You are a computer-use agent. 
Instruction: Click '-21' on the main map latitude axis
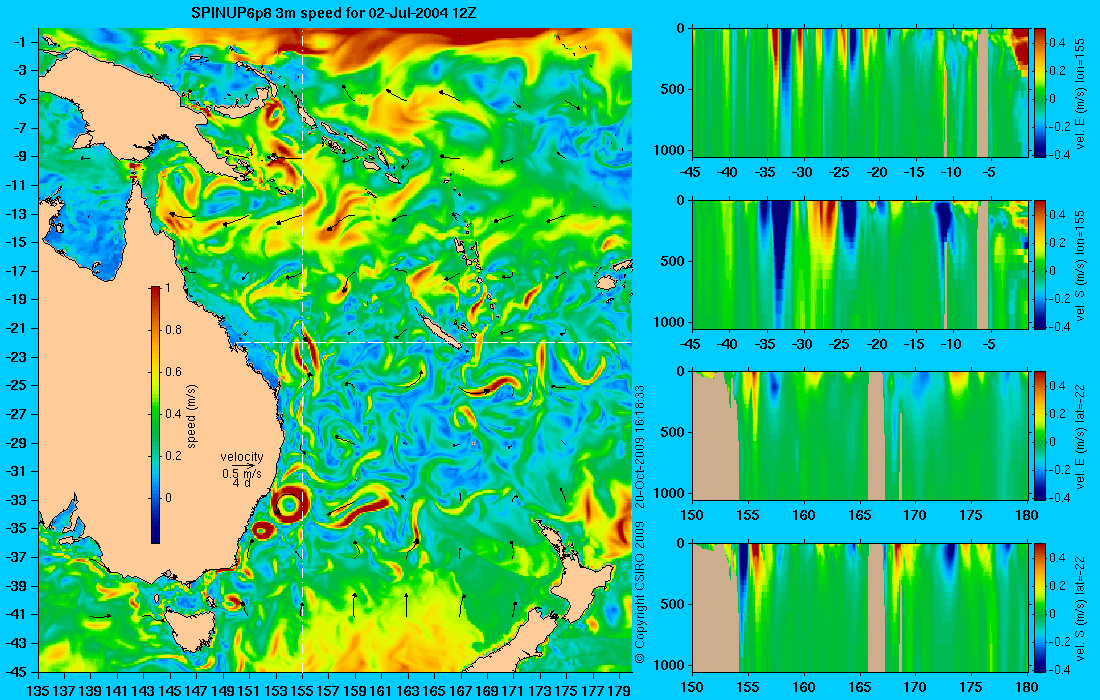[x=20, y=328]
